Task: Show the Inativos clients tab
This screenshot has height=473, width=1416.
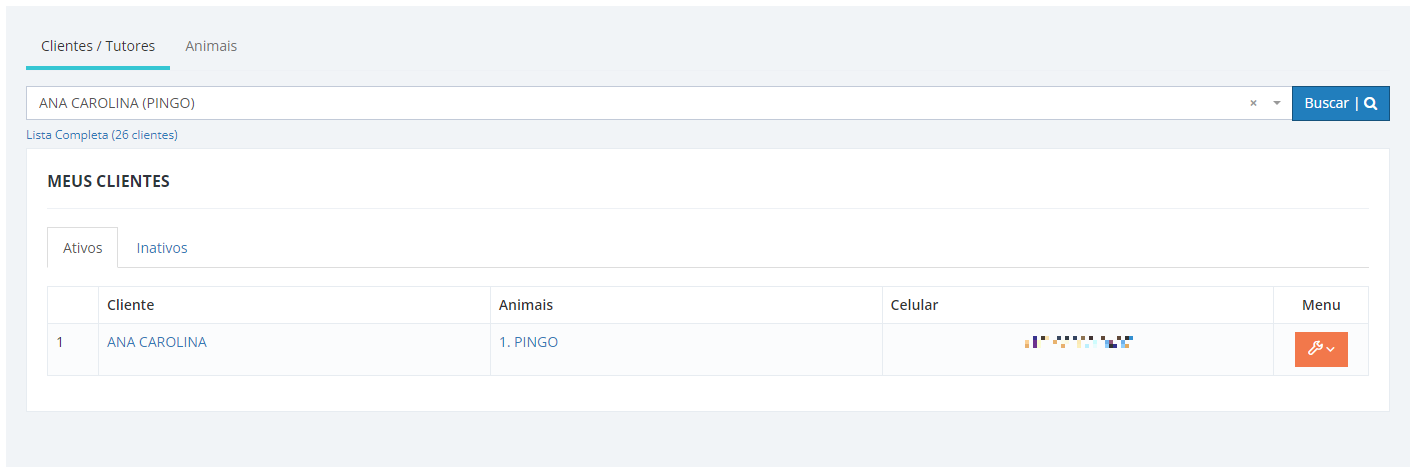Action: [x=162, y=248]
